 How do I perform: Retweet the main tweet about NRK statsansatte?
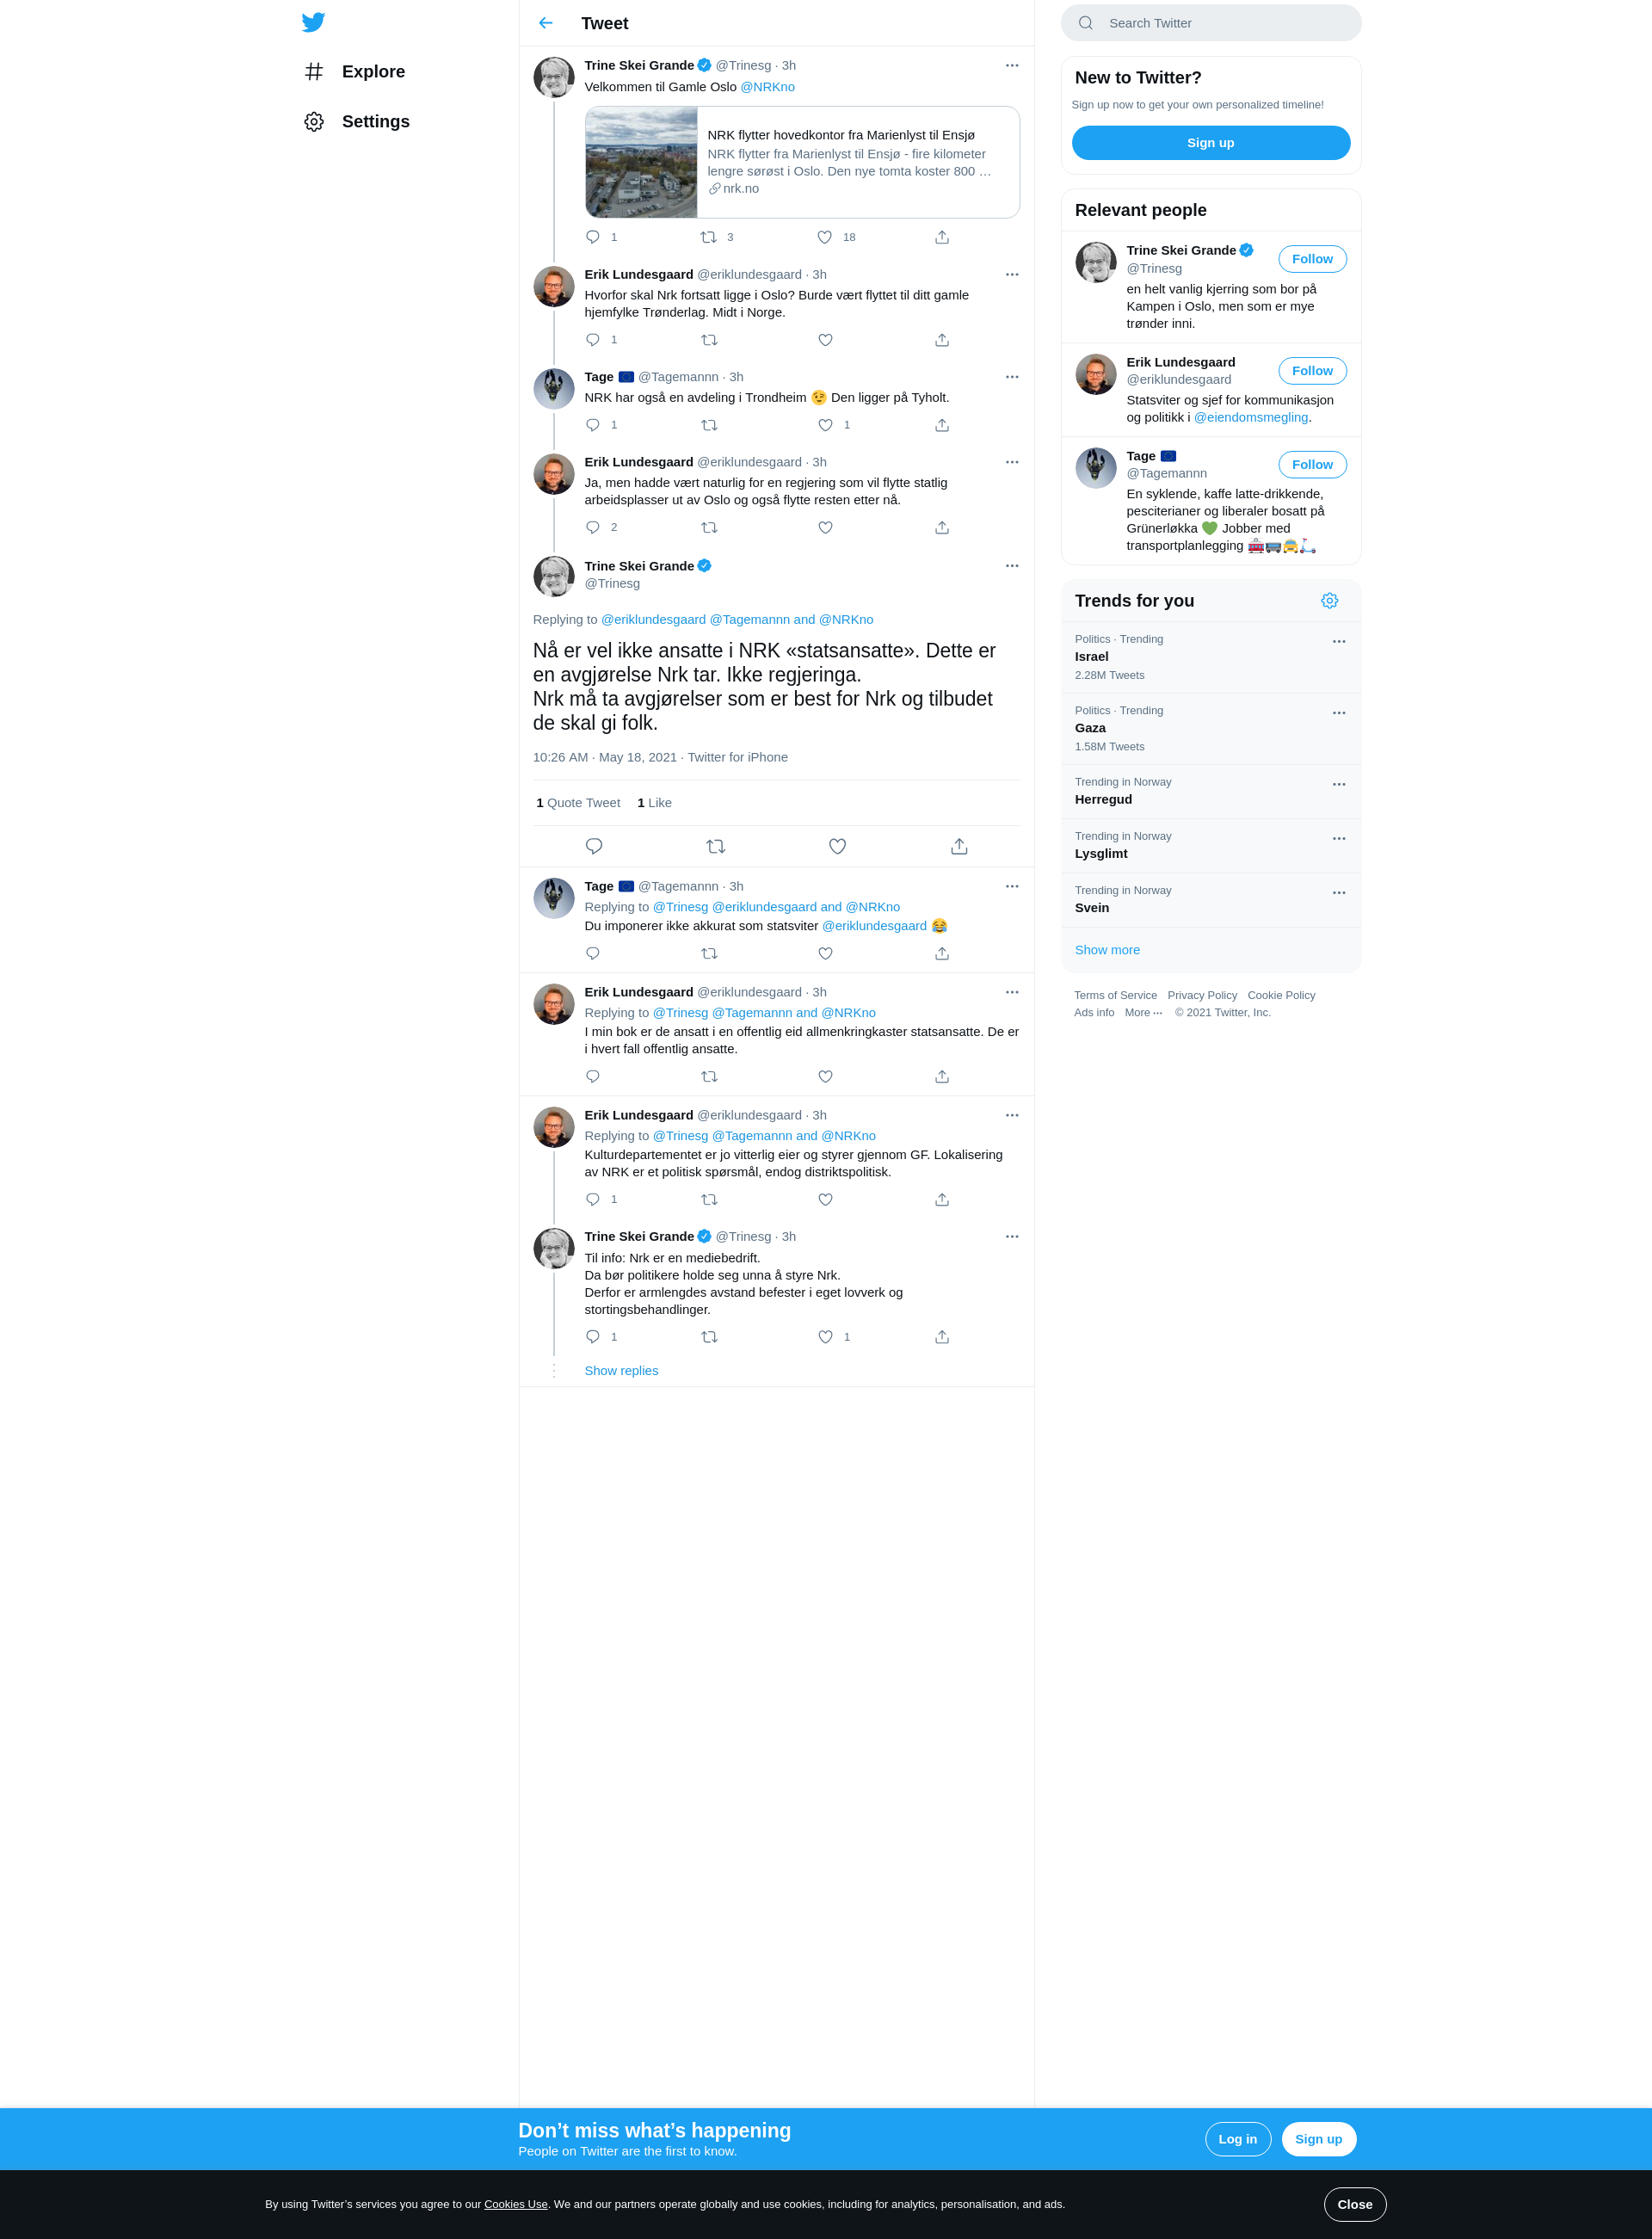(715, 846)
